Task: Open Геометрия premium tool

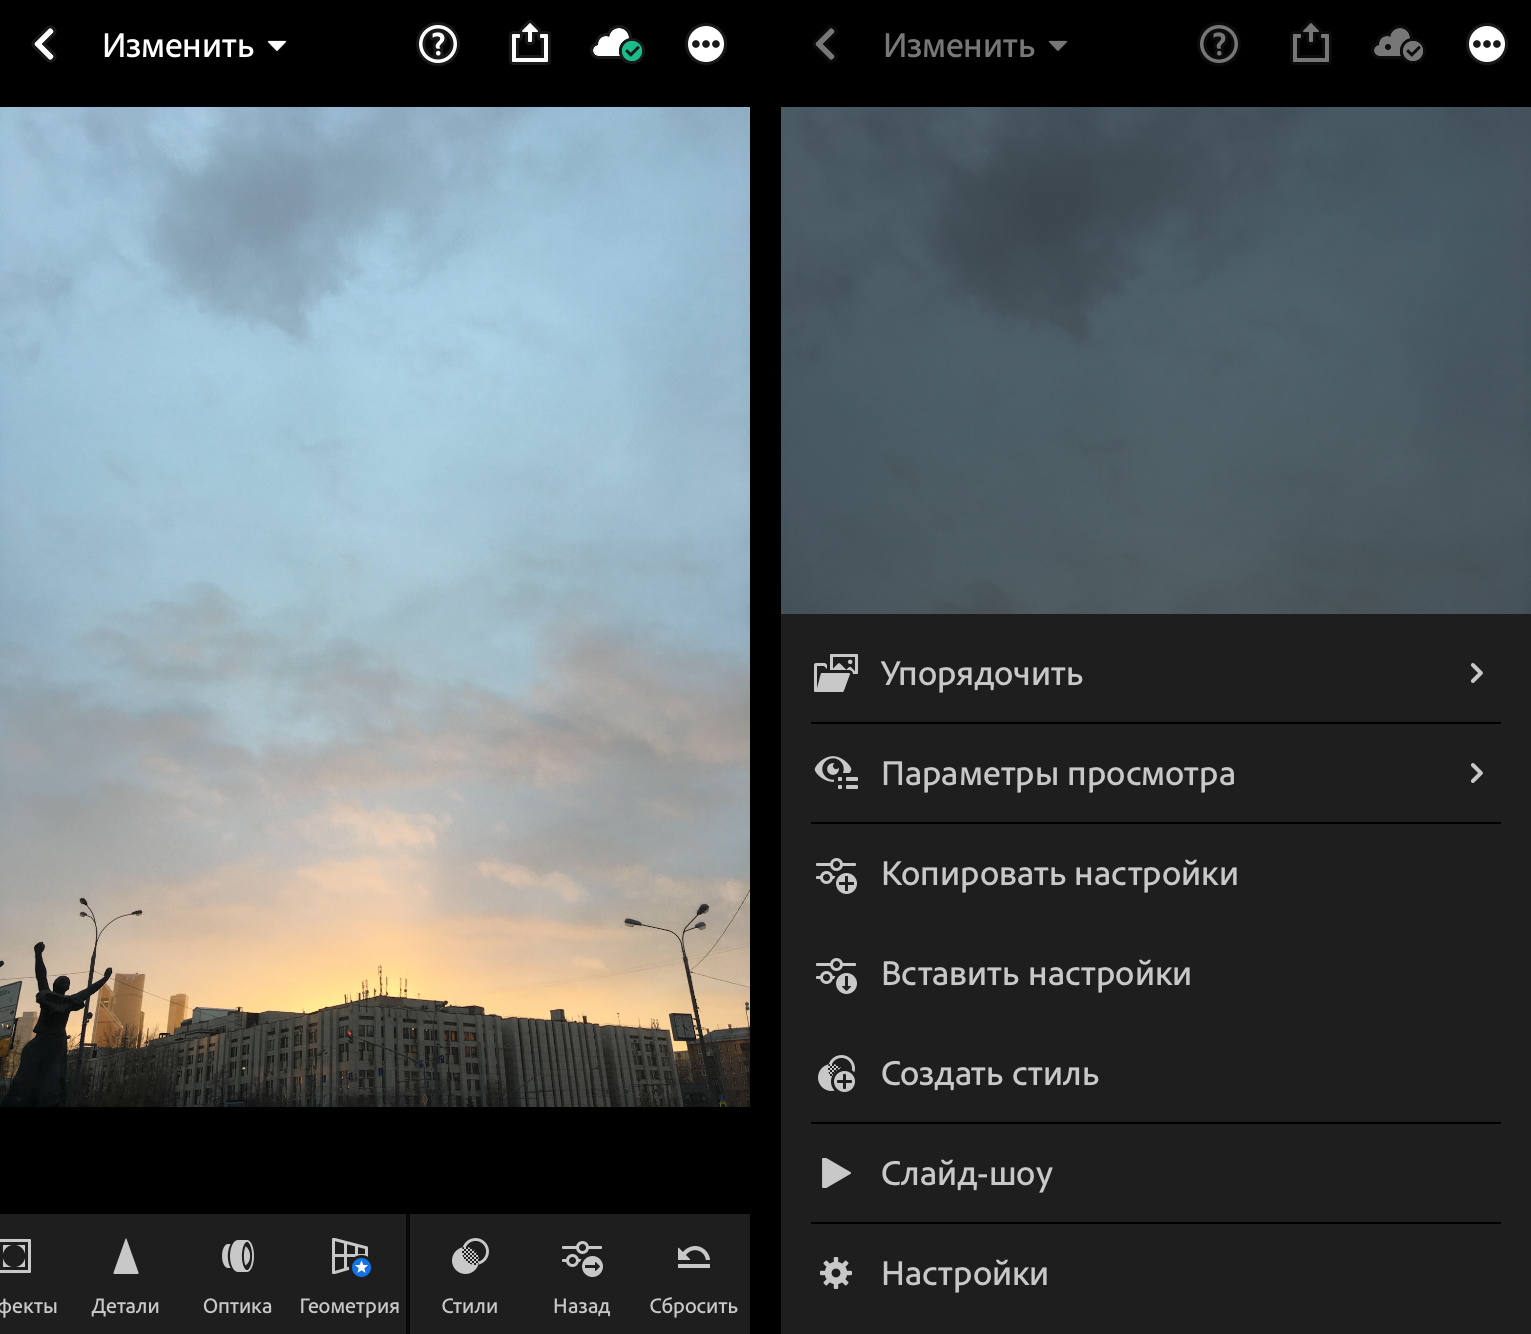Action: [349, 1275]
